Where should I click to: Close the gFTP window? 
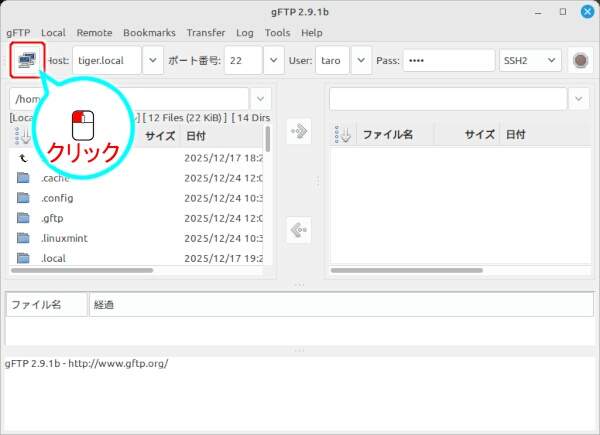[x=587, y=12]
